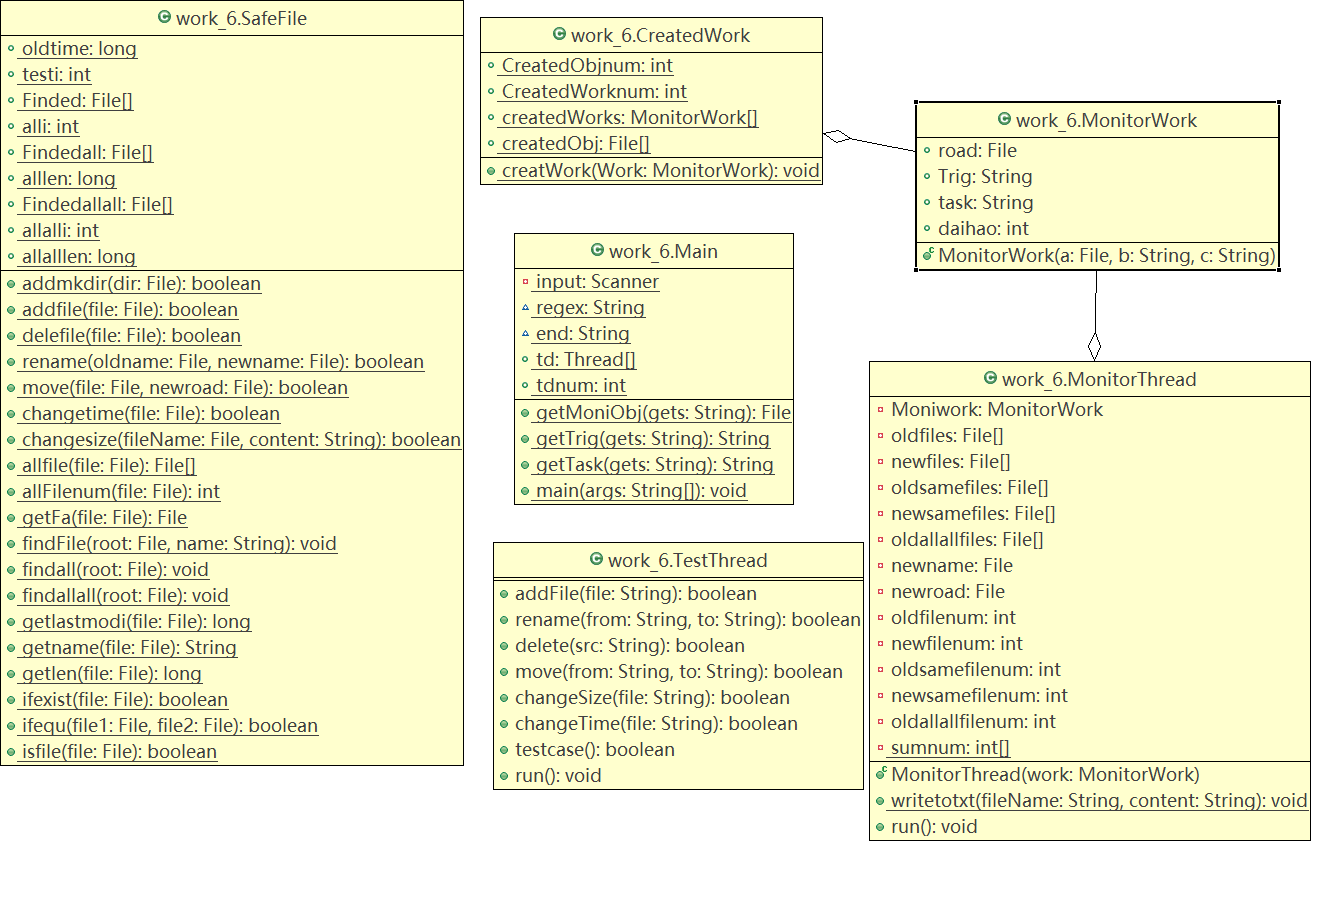Screen dimensions: 1321x912
Task: Click the method icon beside main(args: String[])
Action: click(x=525, y=490)
